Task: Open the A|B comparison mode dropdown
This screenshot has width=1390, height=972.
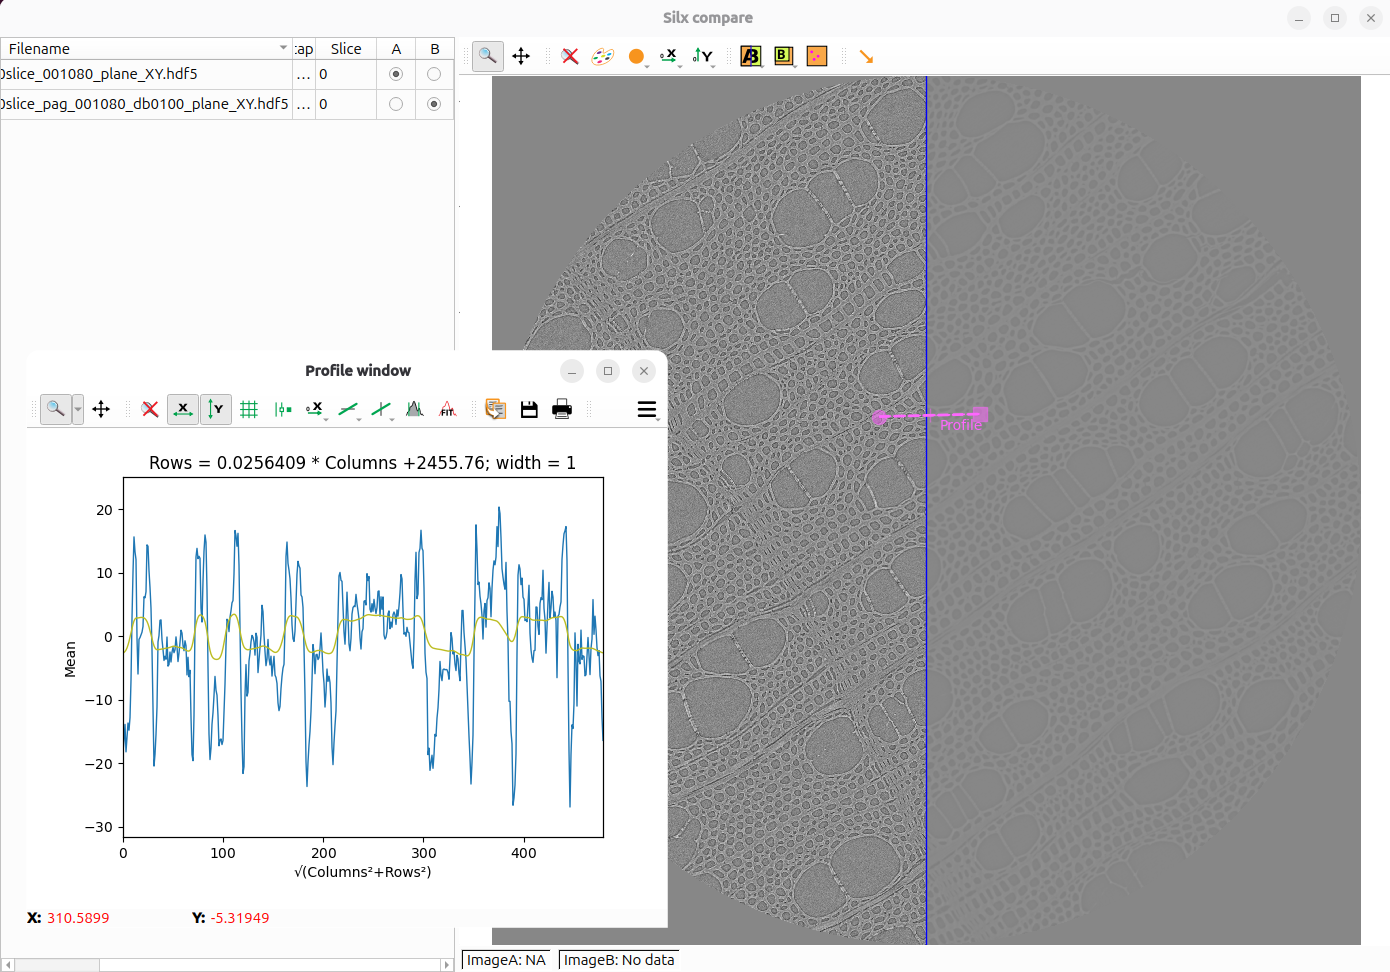Action: click(751, 57)
